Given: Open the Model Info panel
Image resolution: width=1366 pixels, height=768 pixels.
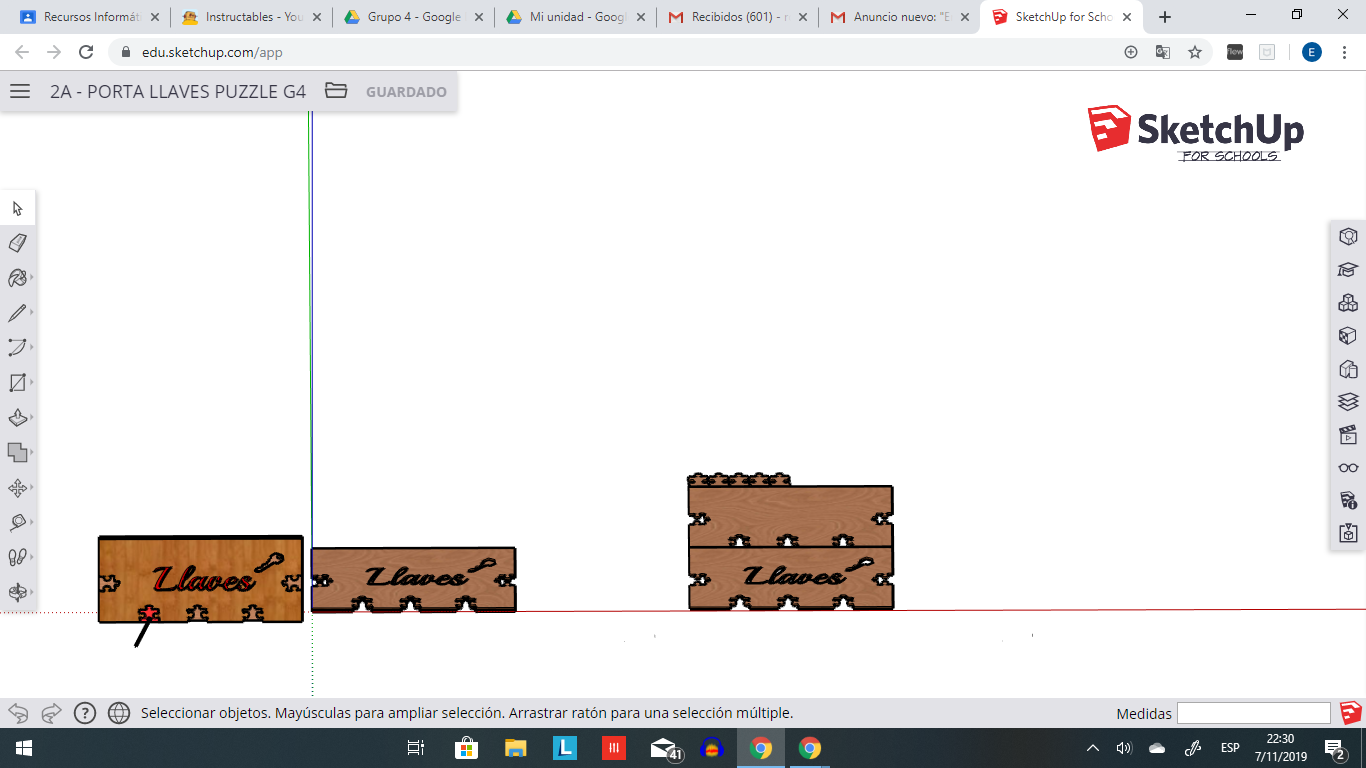Looking at the screenshot, I should pos(1348,501).
